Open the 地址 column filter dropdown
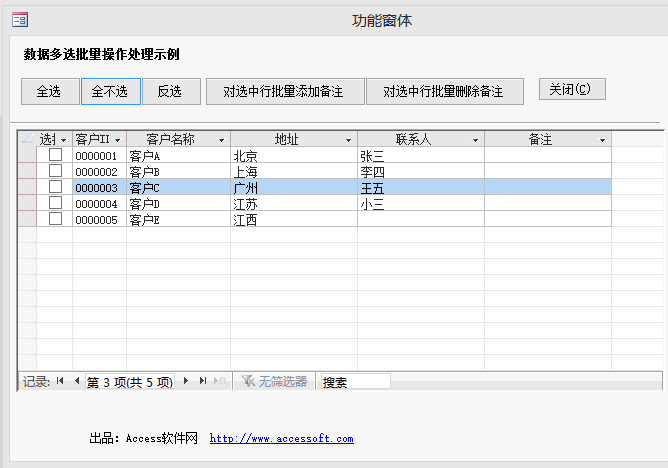This screenshot has width=668, height=468. pos(348,140)
